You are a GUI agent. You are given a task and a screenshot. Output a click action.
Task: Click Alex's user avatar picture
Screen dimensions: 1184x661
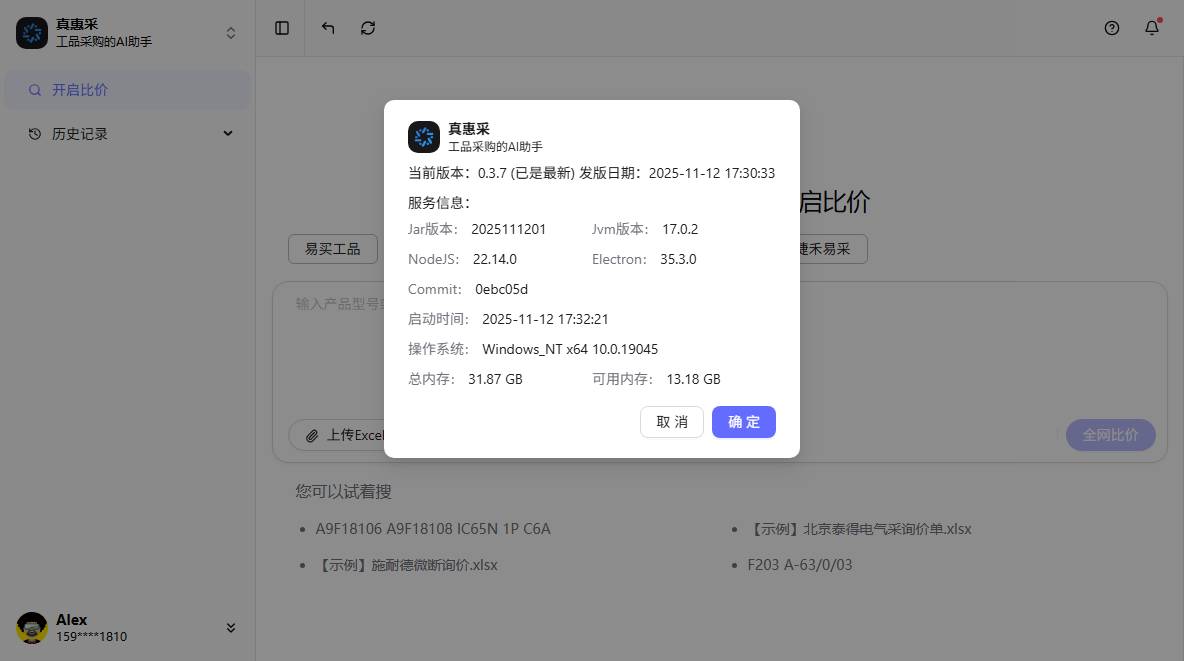click(x=32, y=628)
